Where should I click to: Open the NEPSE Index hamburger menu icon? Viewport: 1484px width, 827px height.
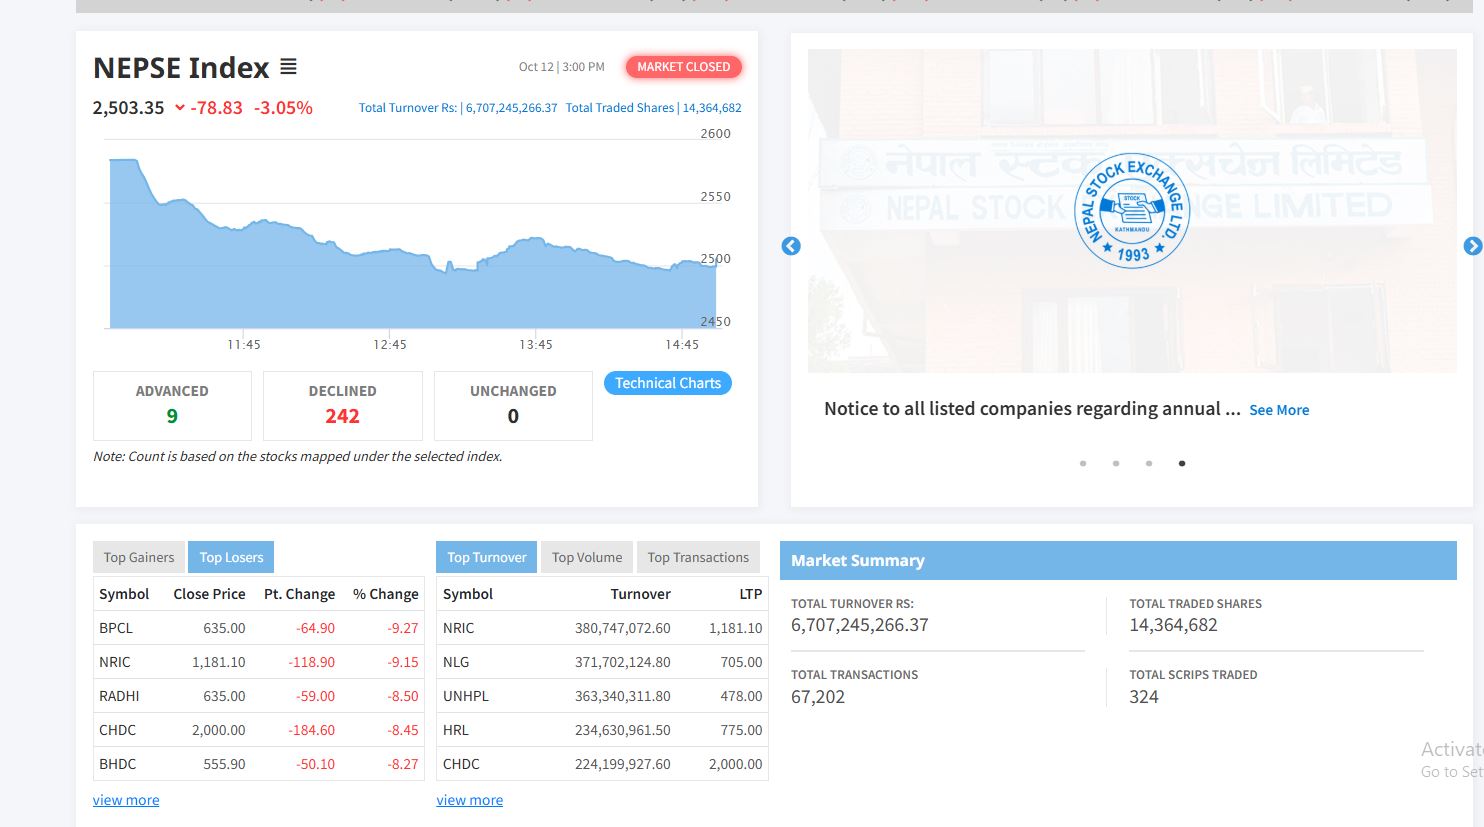coord(288,67)
